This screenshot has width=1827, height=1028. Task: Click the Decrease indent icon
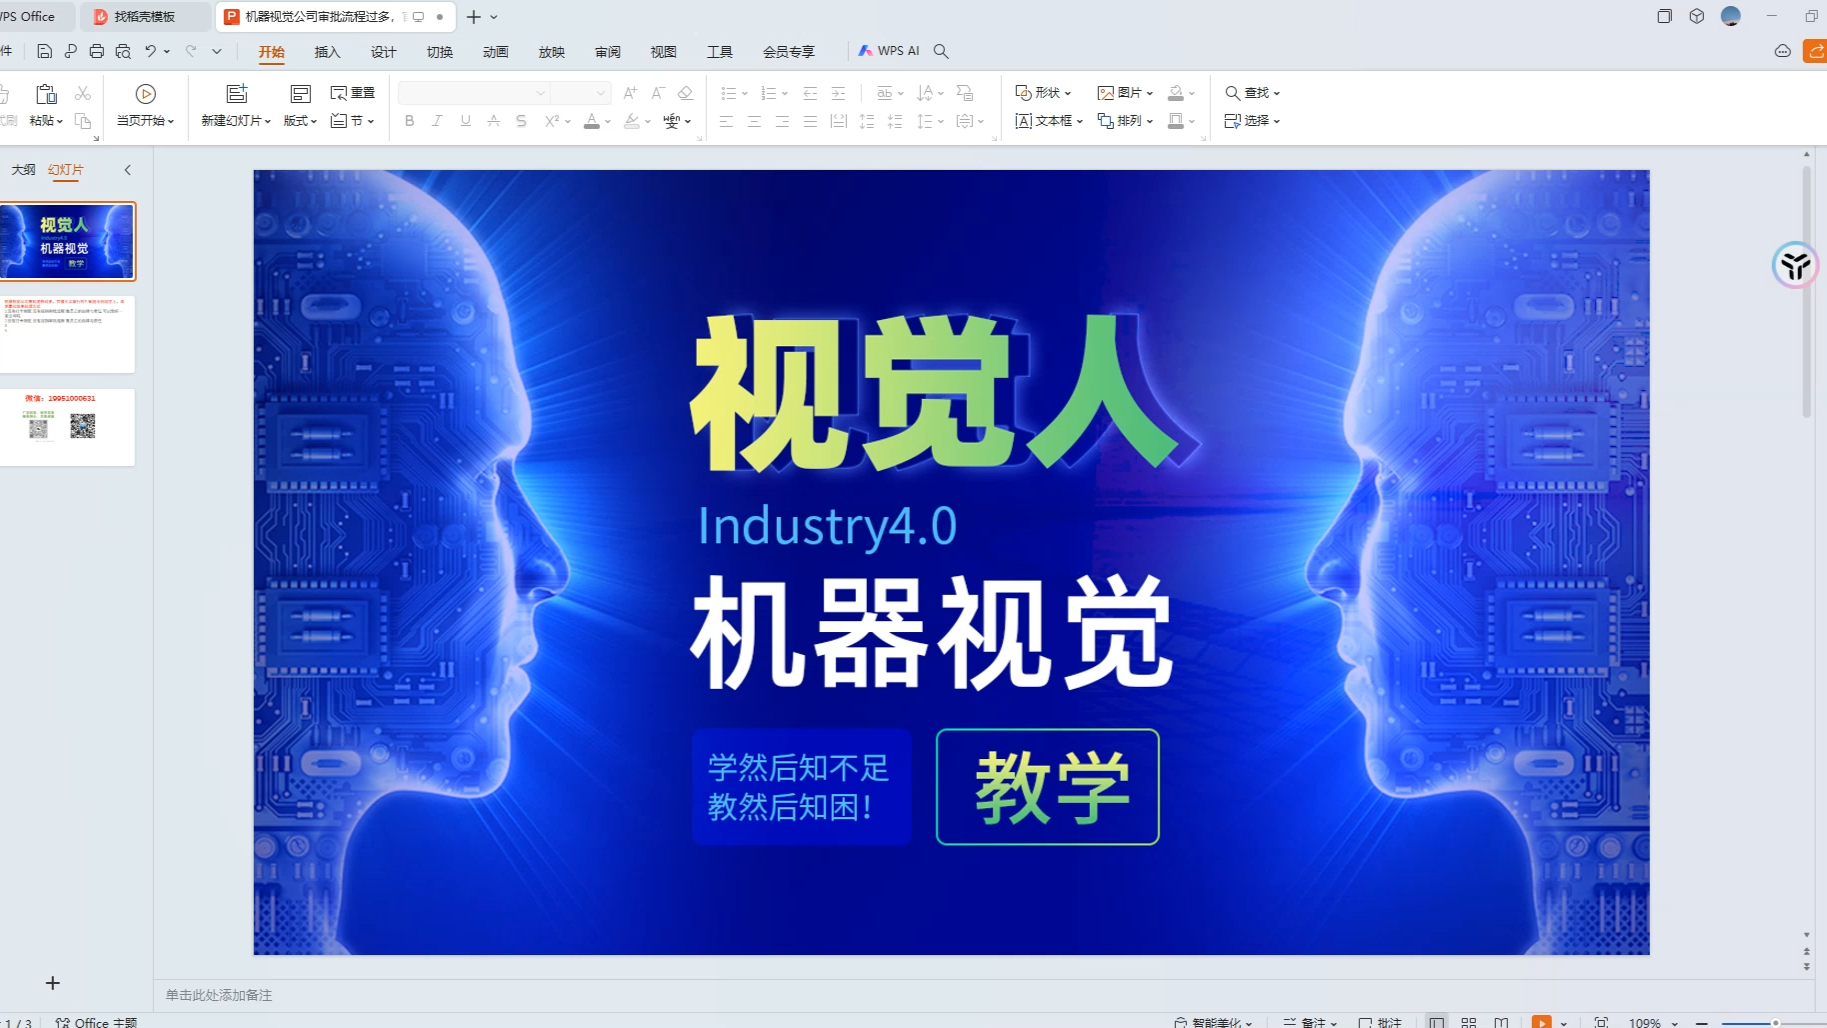[810, 93]
